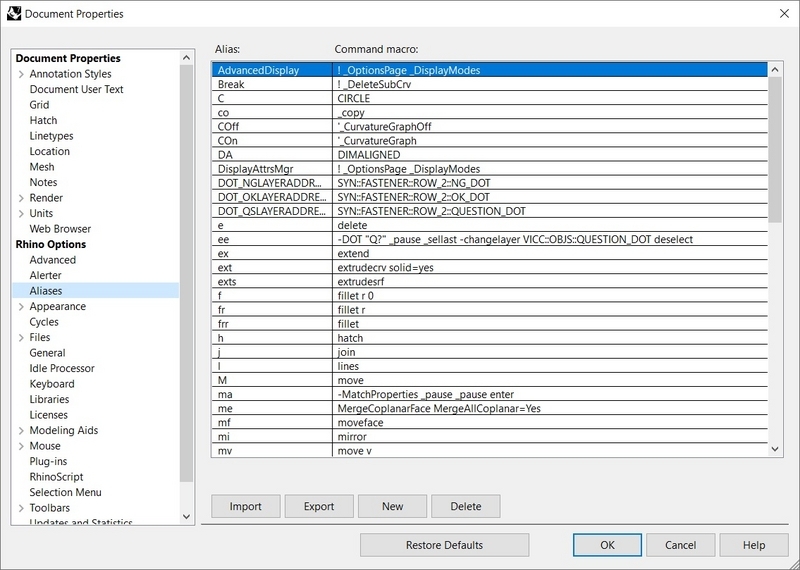Open the Linetypes page
Viewport: 800px width, 570px height.
coord(52,136)
